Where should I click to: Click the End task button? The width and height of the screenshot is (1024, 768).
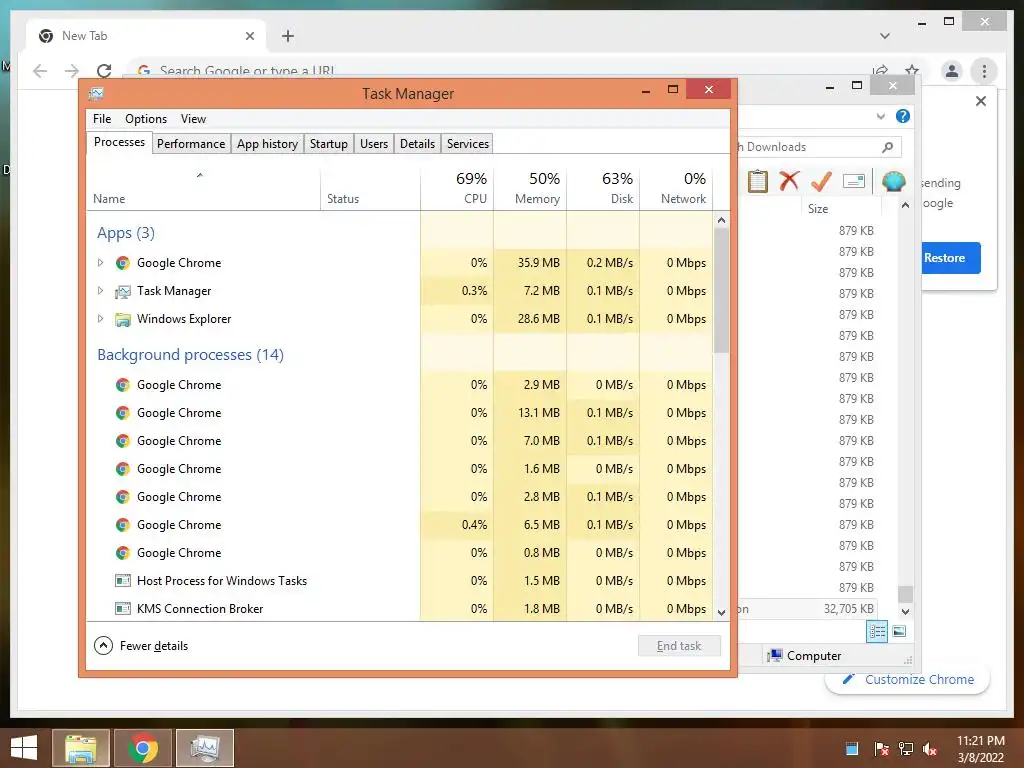point(679,646)
